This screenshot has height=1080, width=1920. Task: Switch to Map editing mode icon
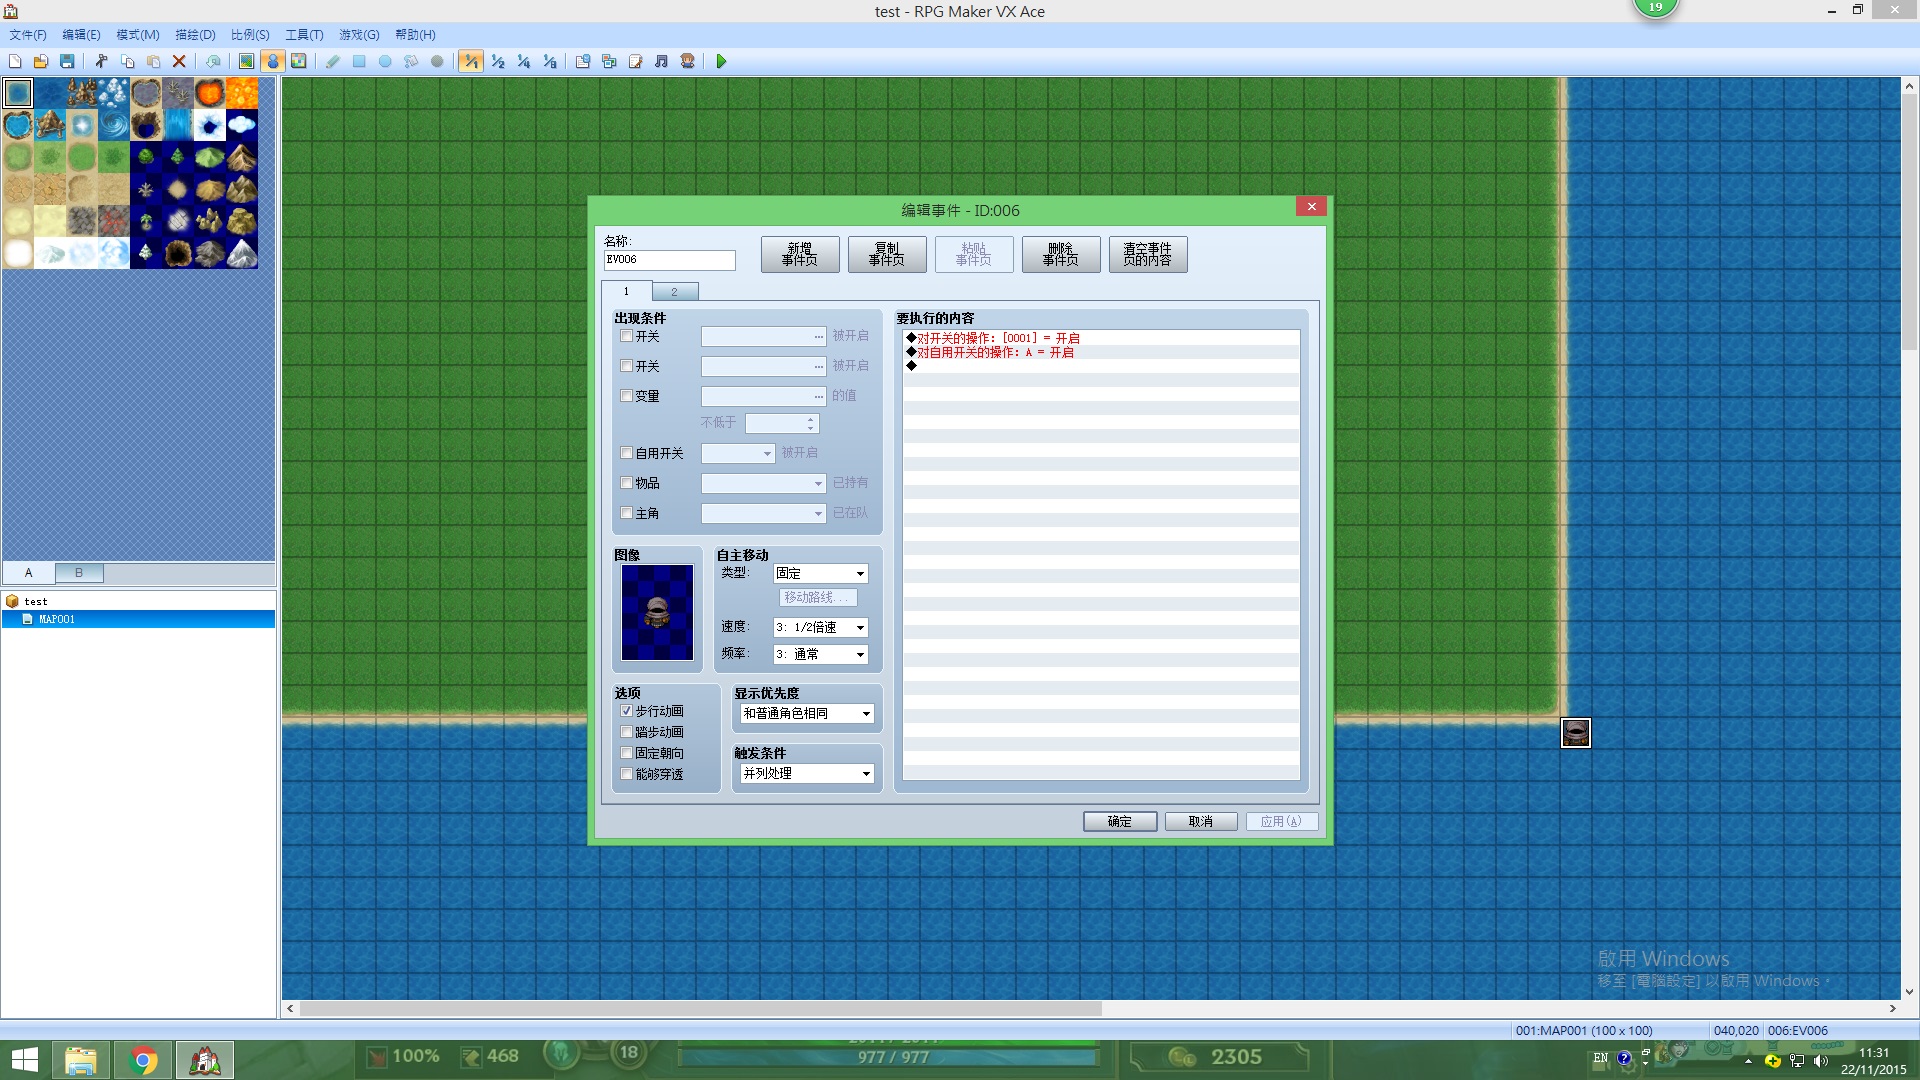[x=246, y=62]
